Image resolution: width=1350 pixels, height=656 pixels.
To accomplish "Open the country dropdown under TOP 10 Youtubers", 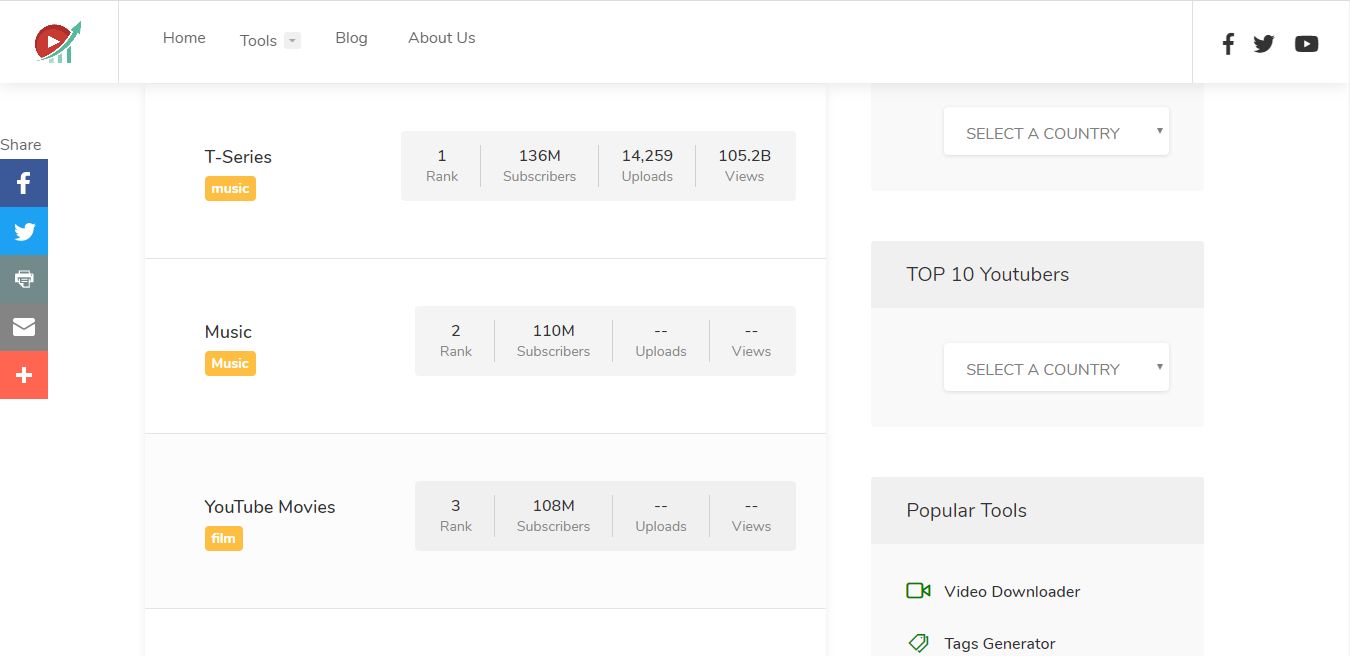I will (x=1056, y=368).
